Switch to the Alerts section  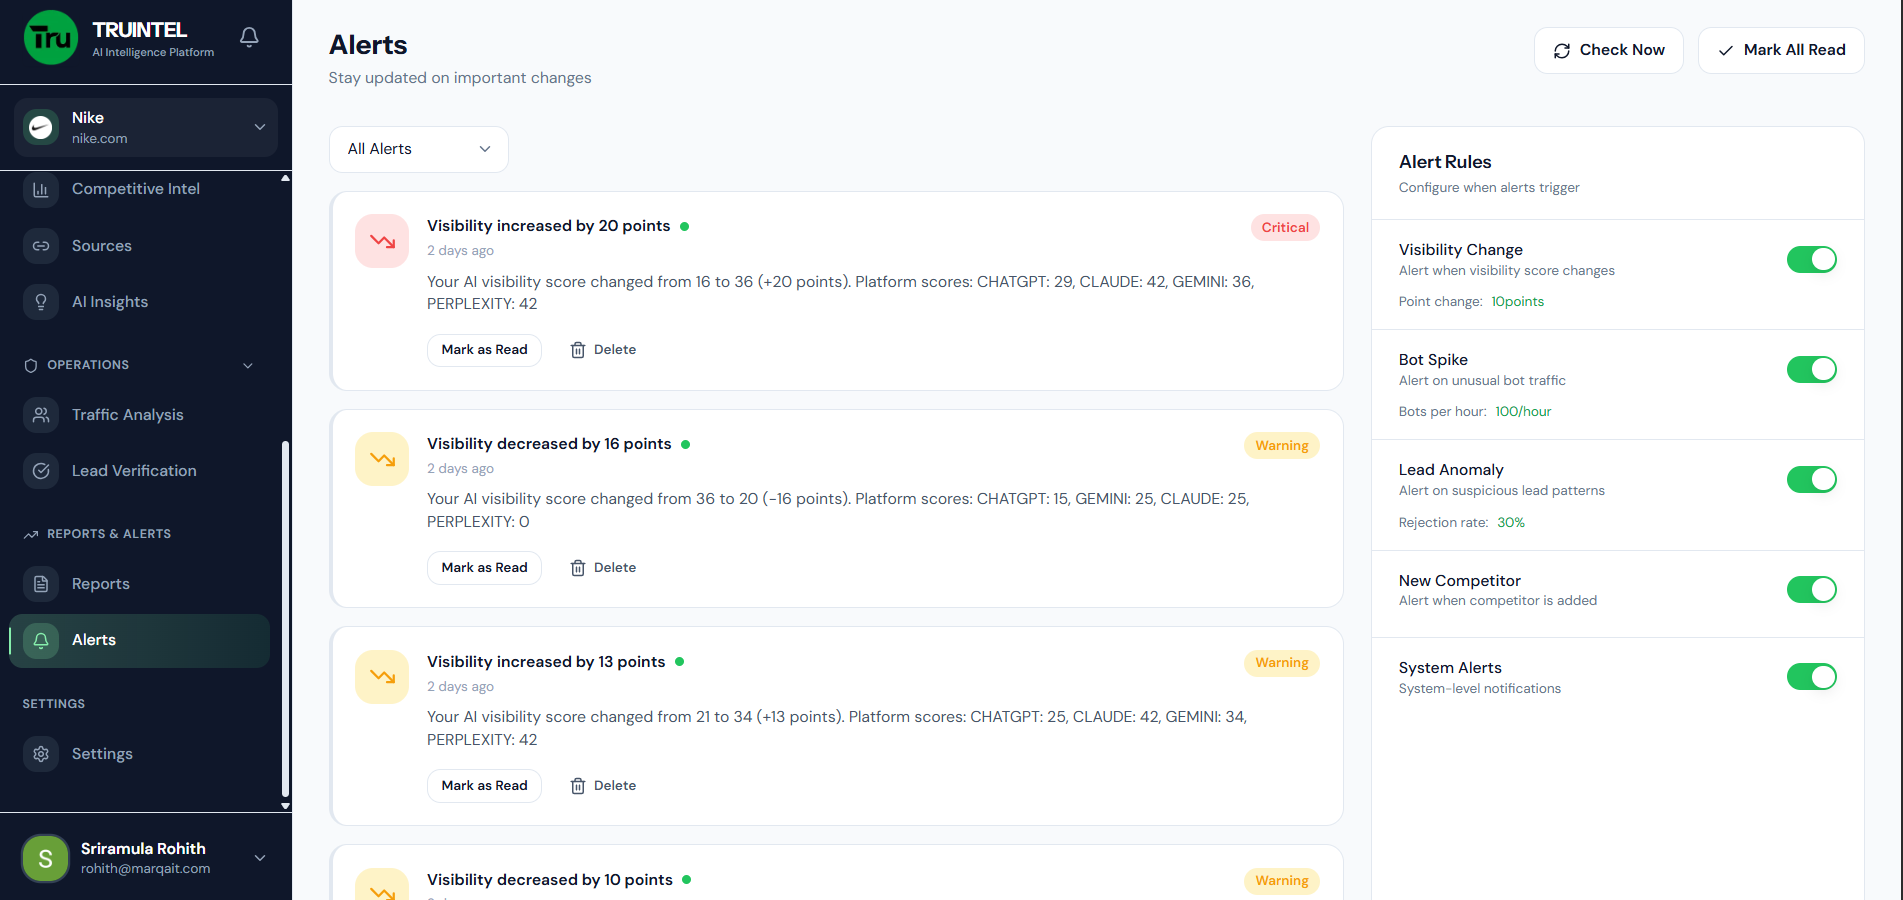(93, 639)
